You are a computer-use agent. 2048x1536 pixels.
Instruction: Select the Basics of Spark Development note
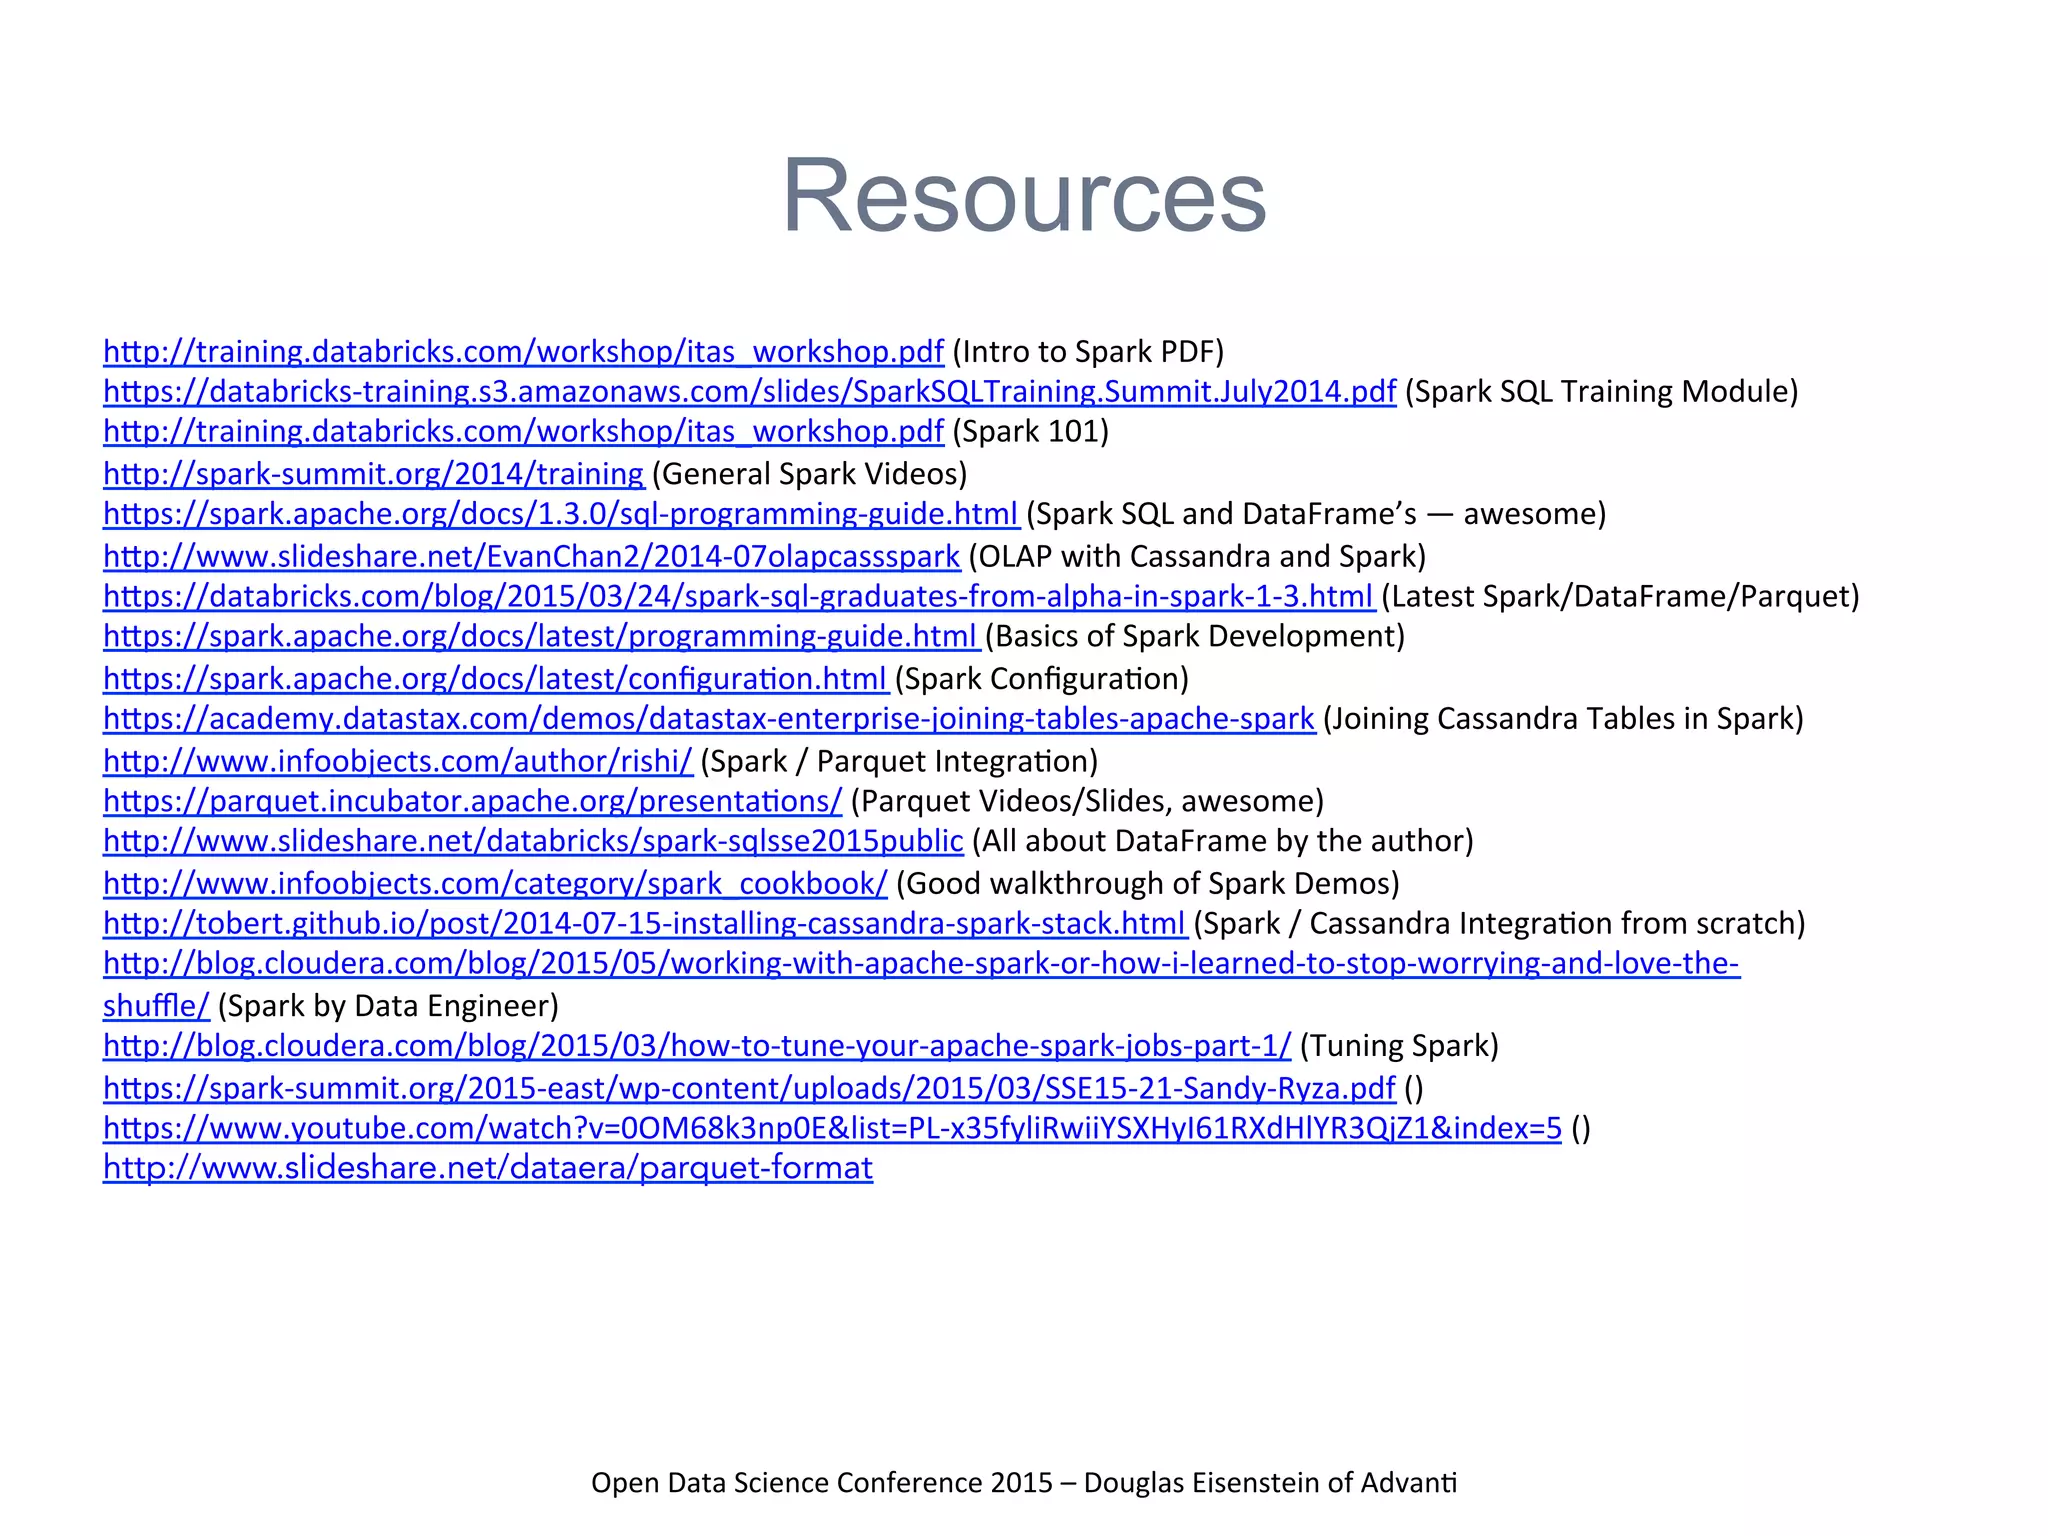click(1196, 637)
